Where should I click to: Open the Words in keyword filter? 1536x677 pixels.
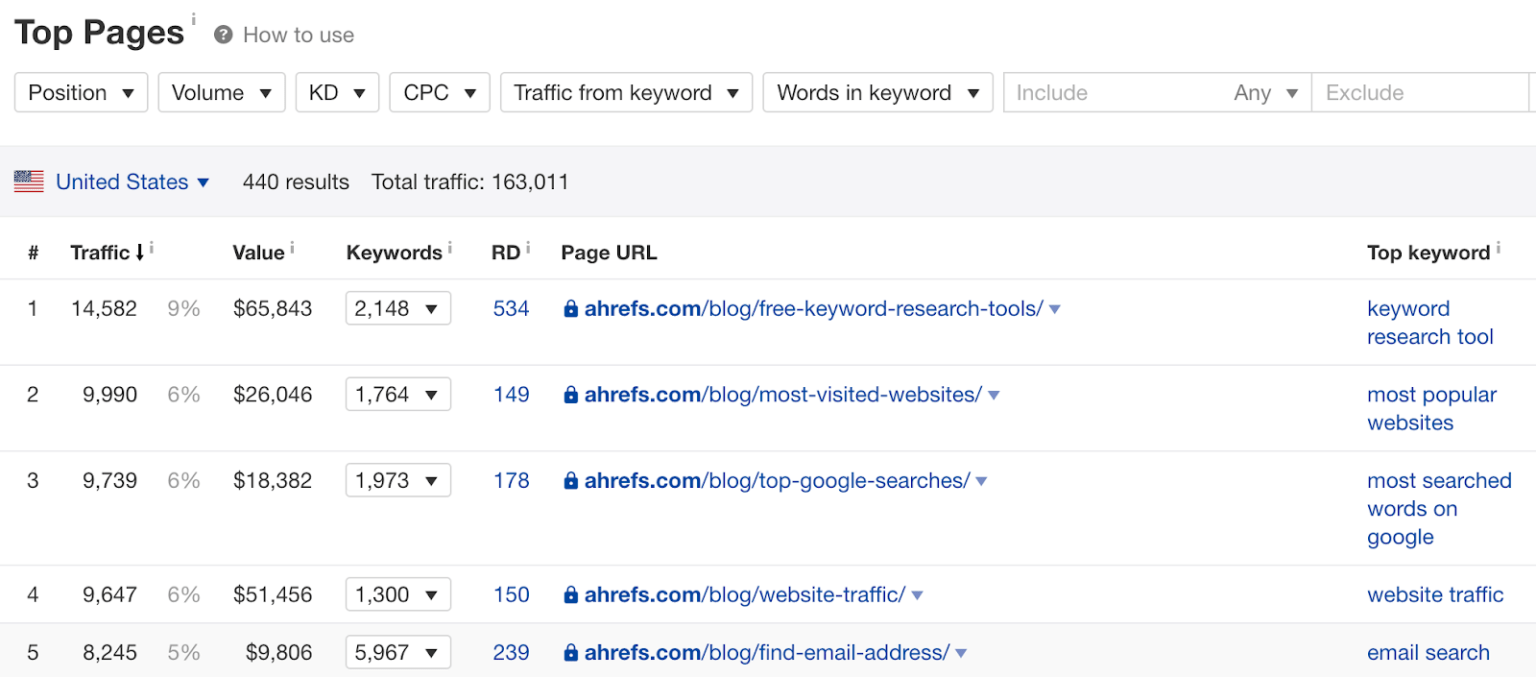[x=877, y=92]
